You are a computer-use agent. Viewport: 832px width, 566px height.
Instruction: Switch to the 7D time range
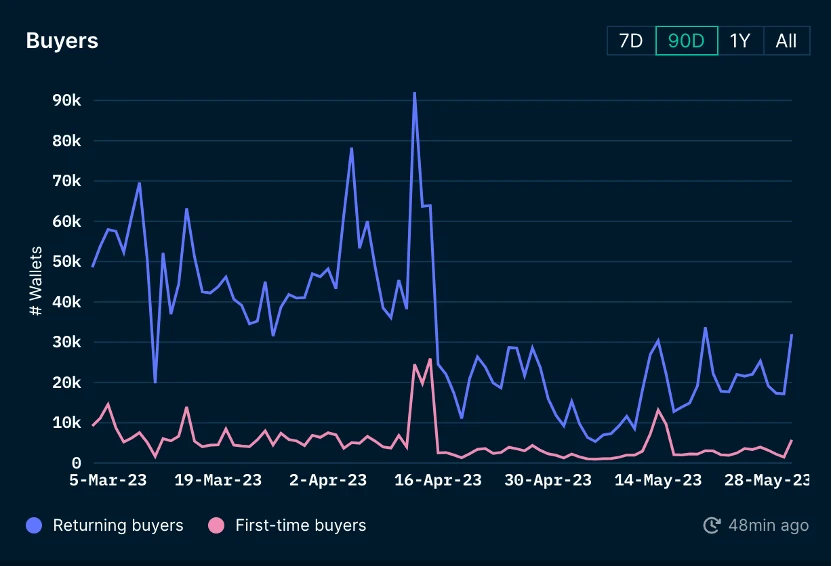coord(631,41)
